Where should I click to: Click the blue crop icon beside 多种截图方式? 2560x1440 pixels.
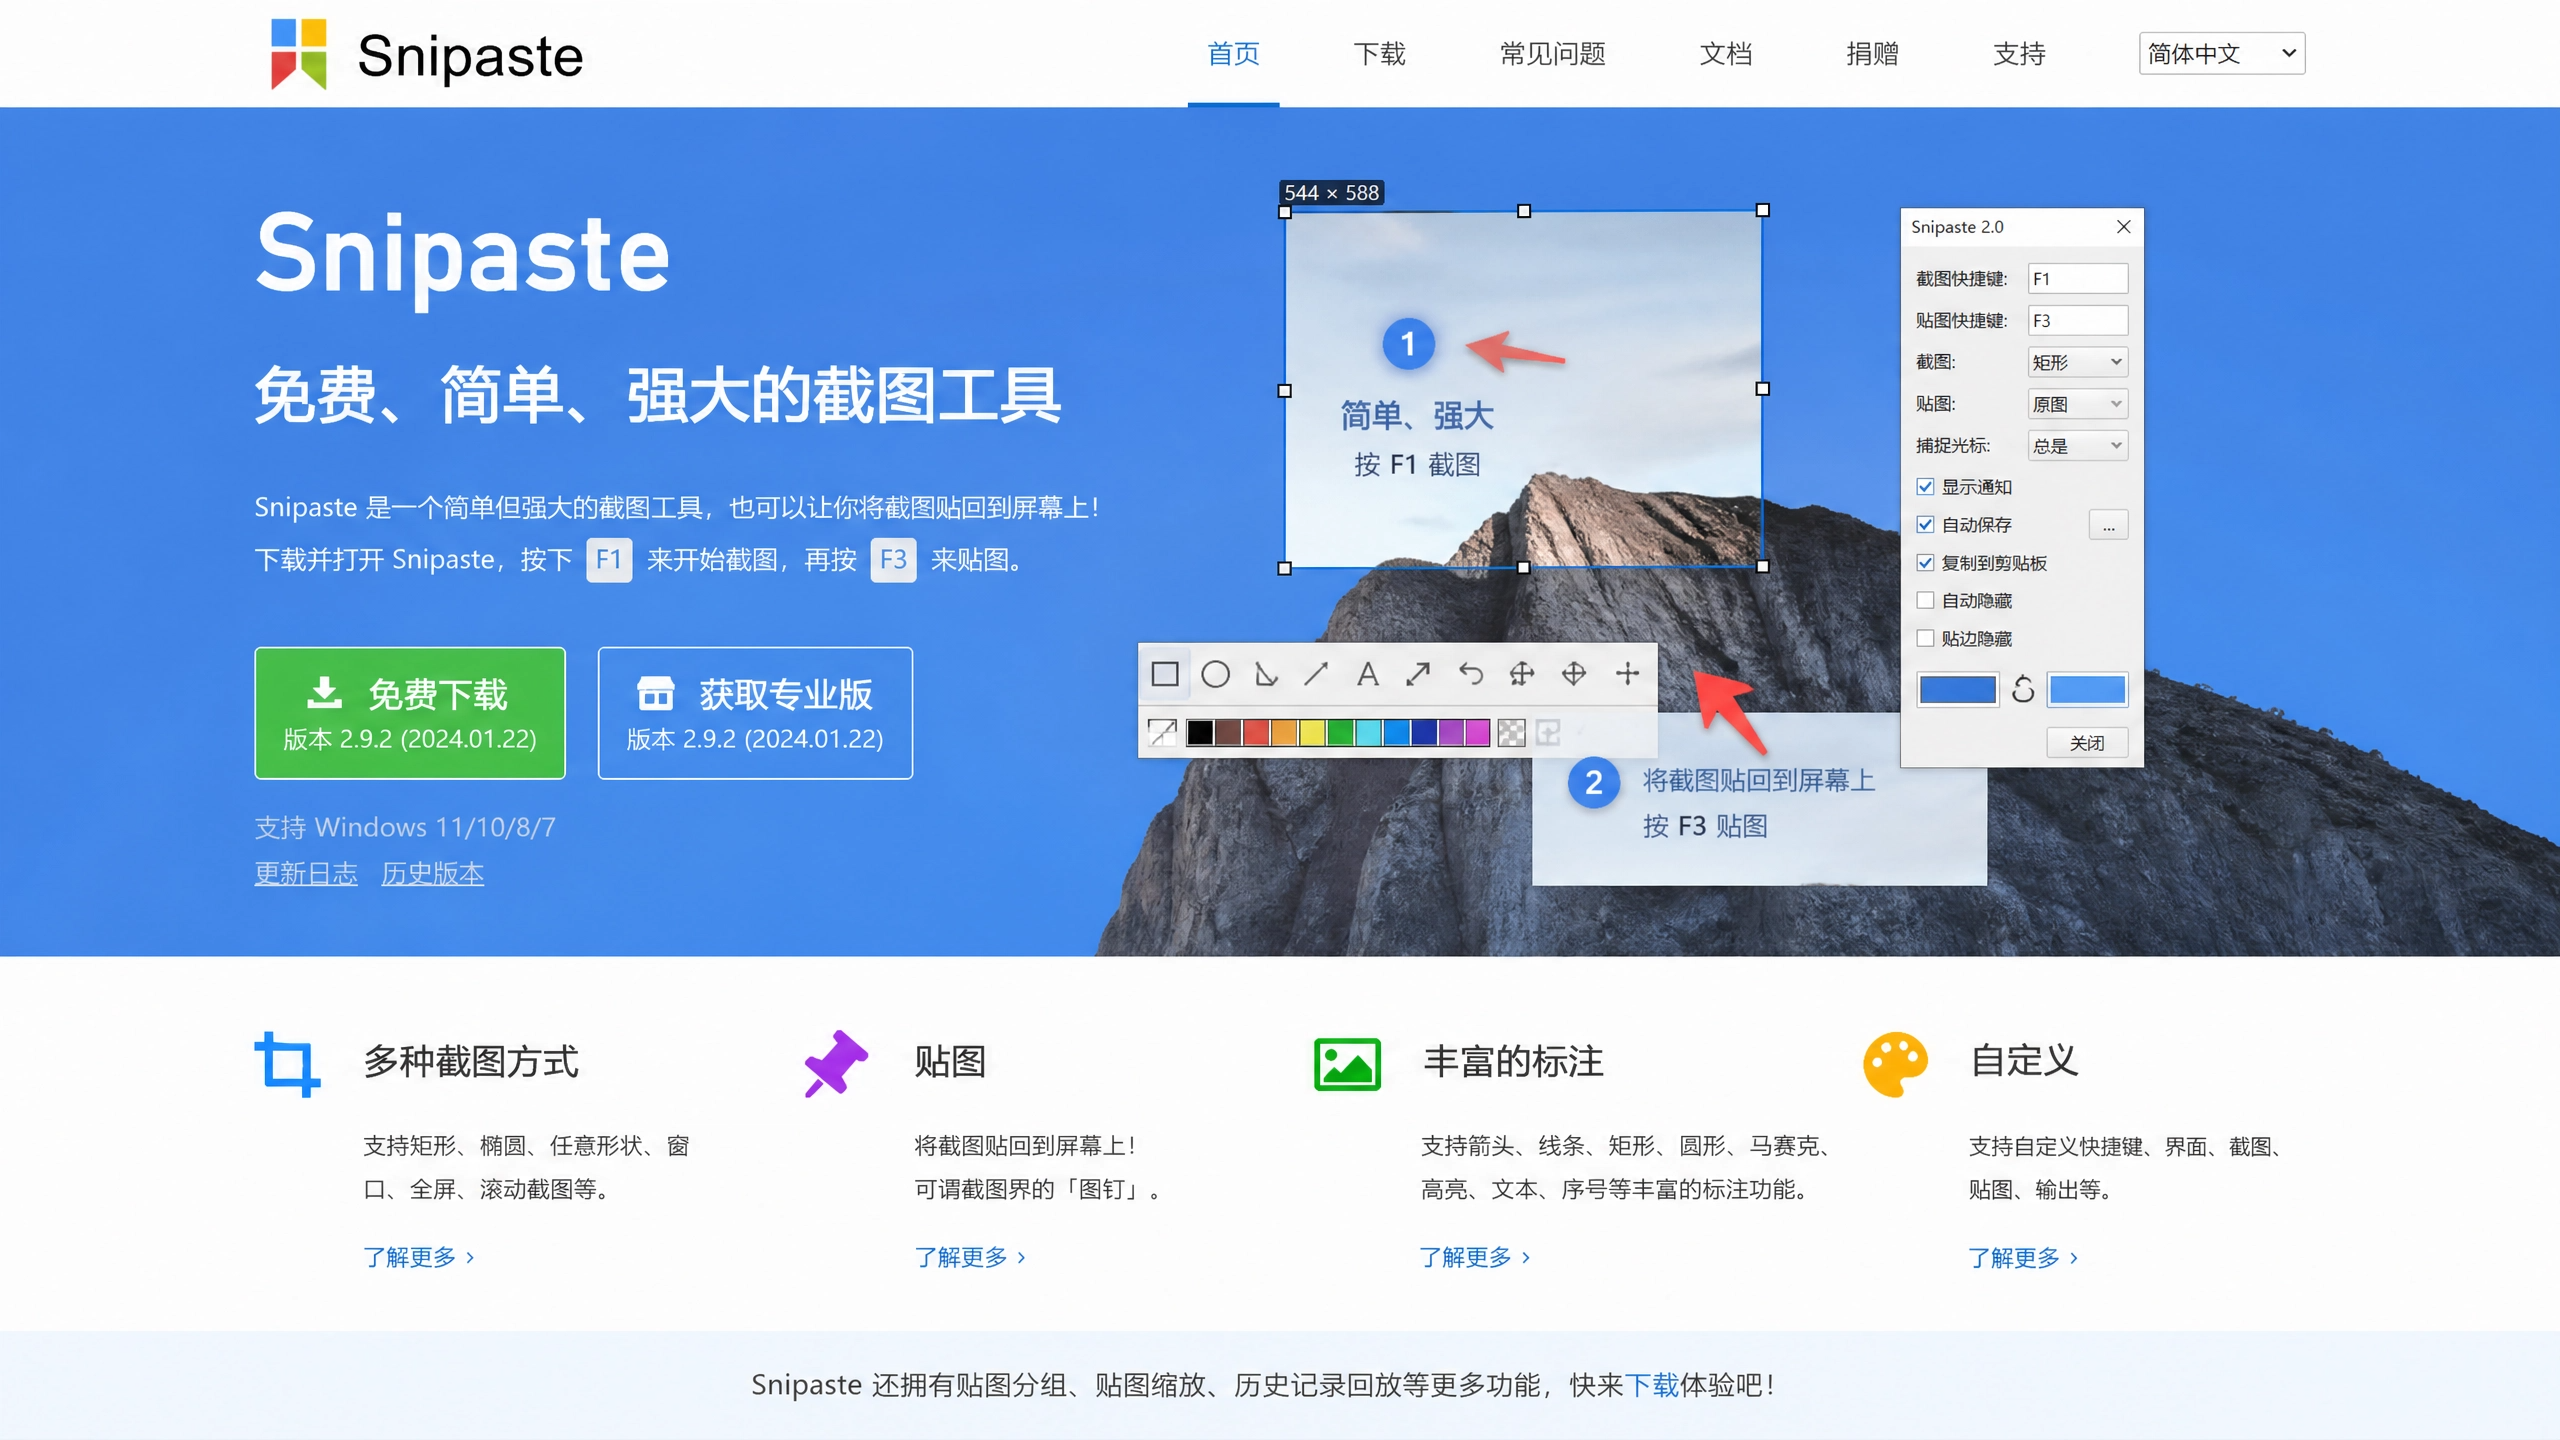click(x=287, y=1064)
